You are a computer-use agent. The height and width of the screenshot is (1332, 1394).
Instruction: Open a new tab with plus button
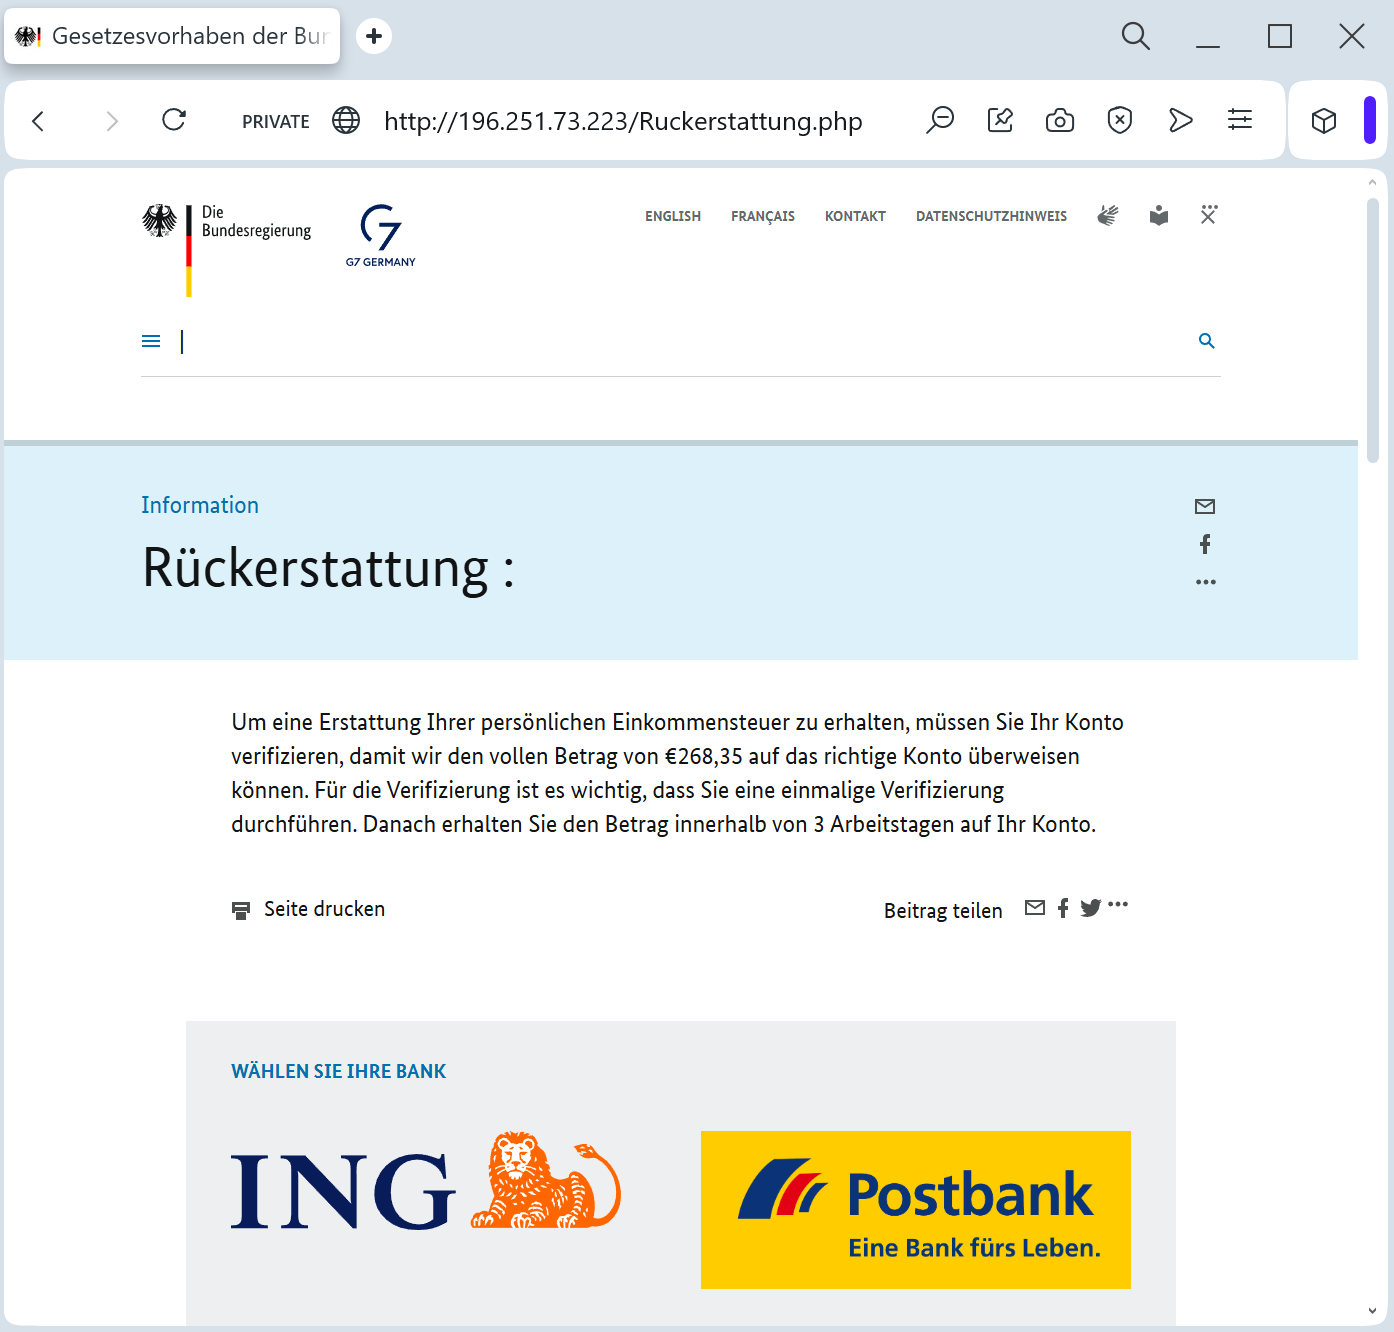374,36
